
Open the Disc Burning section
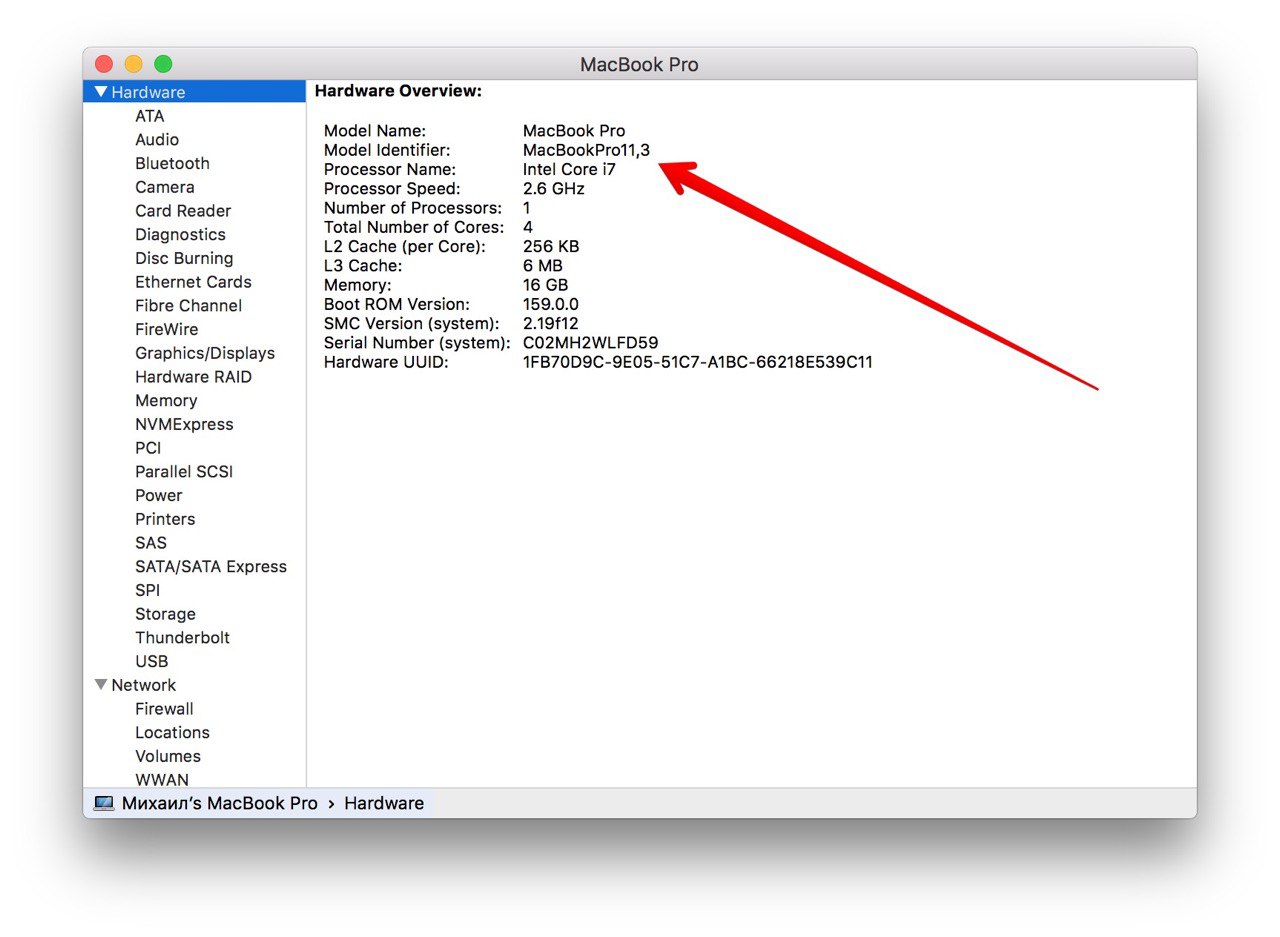(184, 258)
